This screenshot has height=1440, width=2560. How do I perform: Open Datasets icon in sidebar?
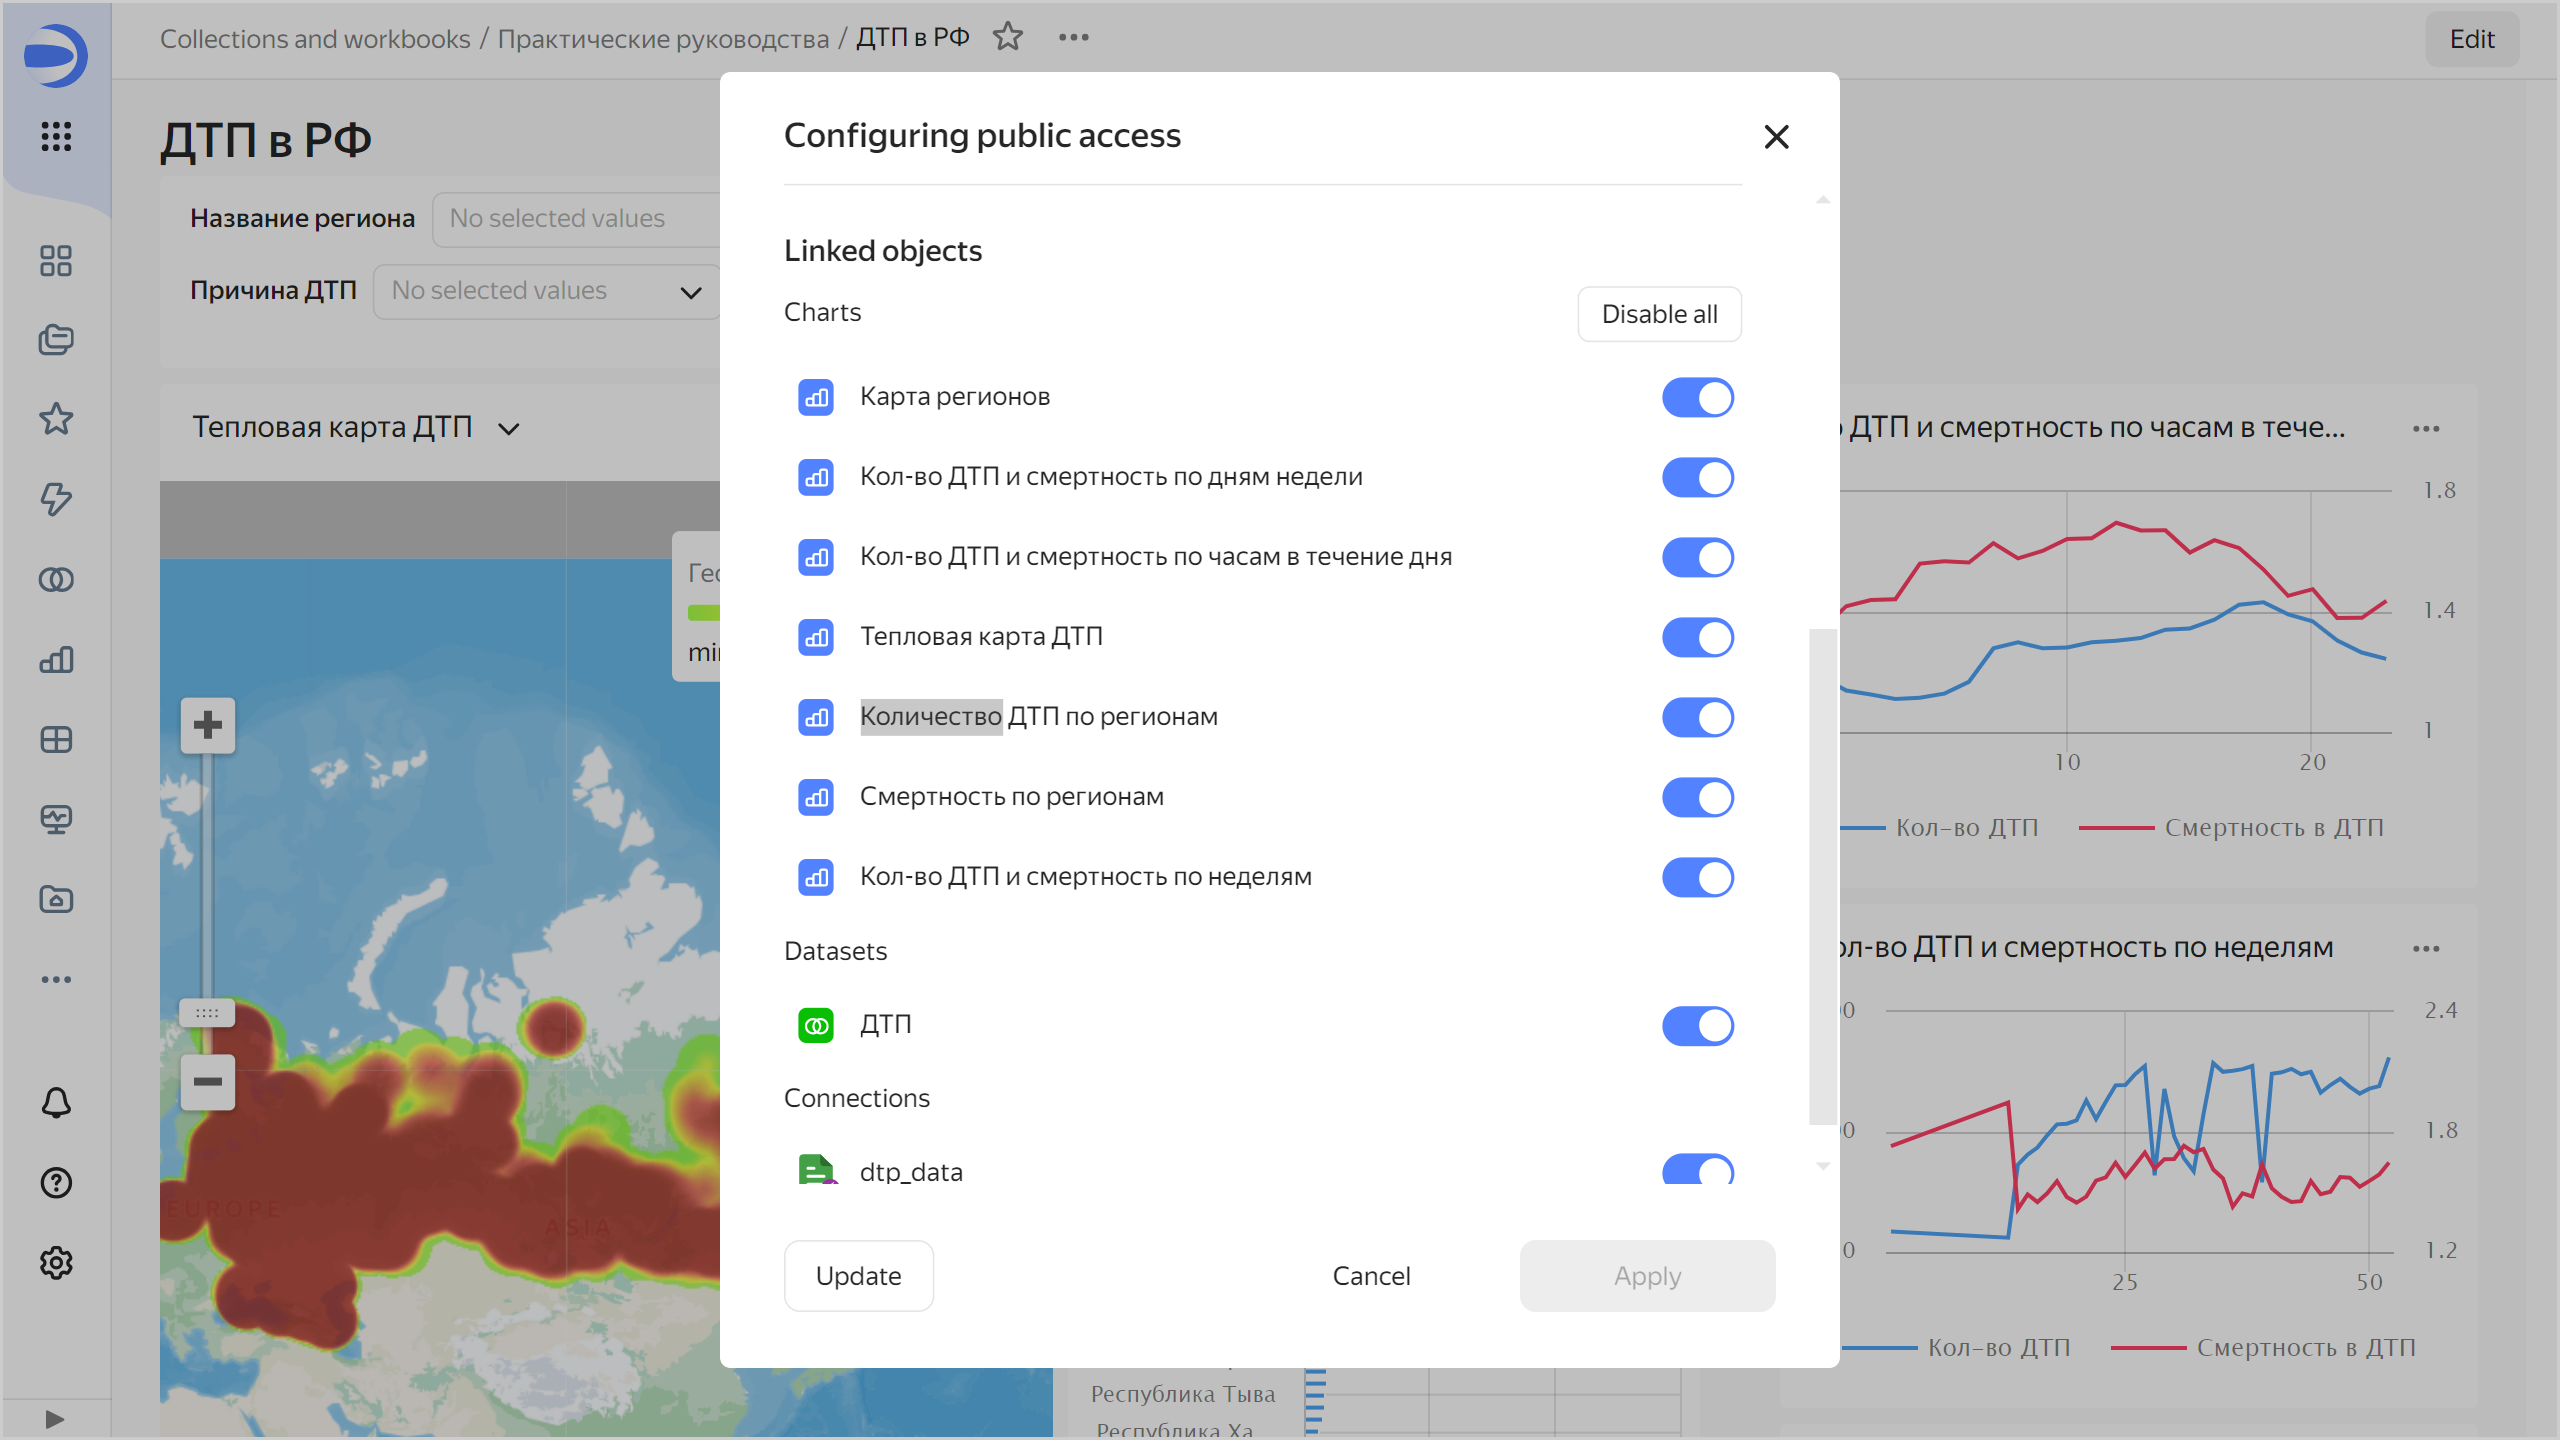[56, 579]
